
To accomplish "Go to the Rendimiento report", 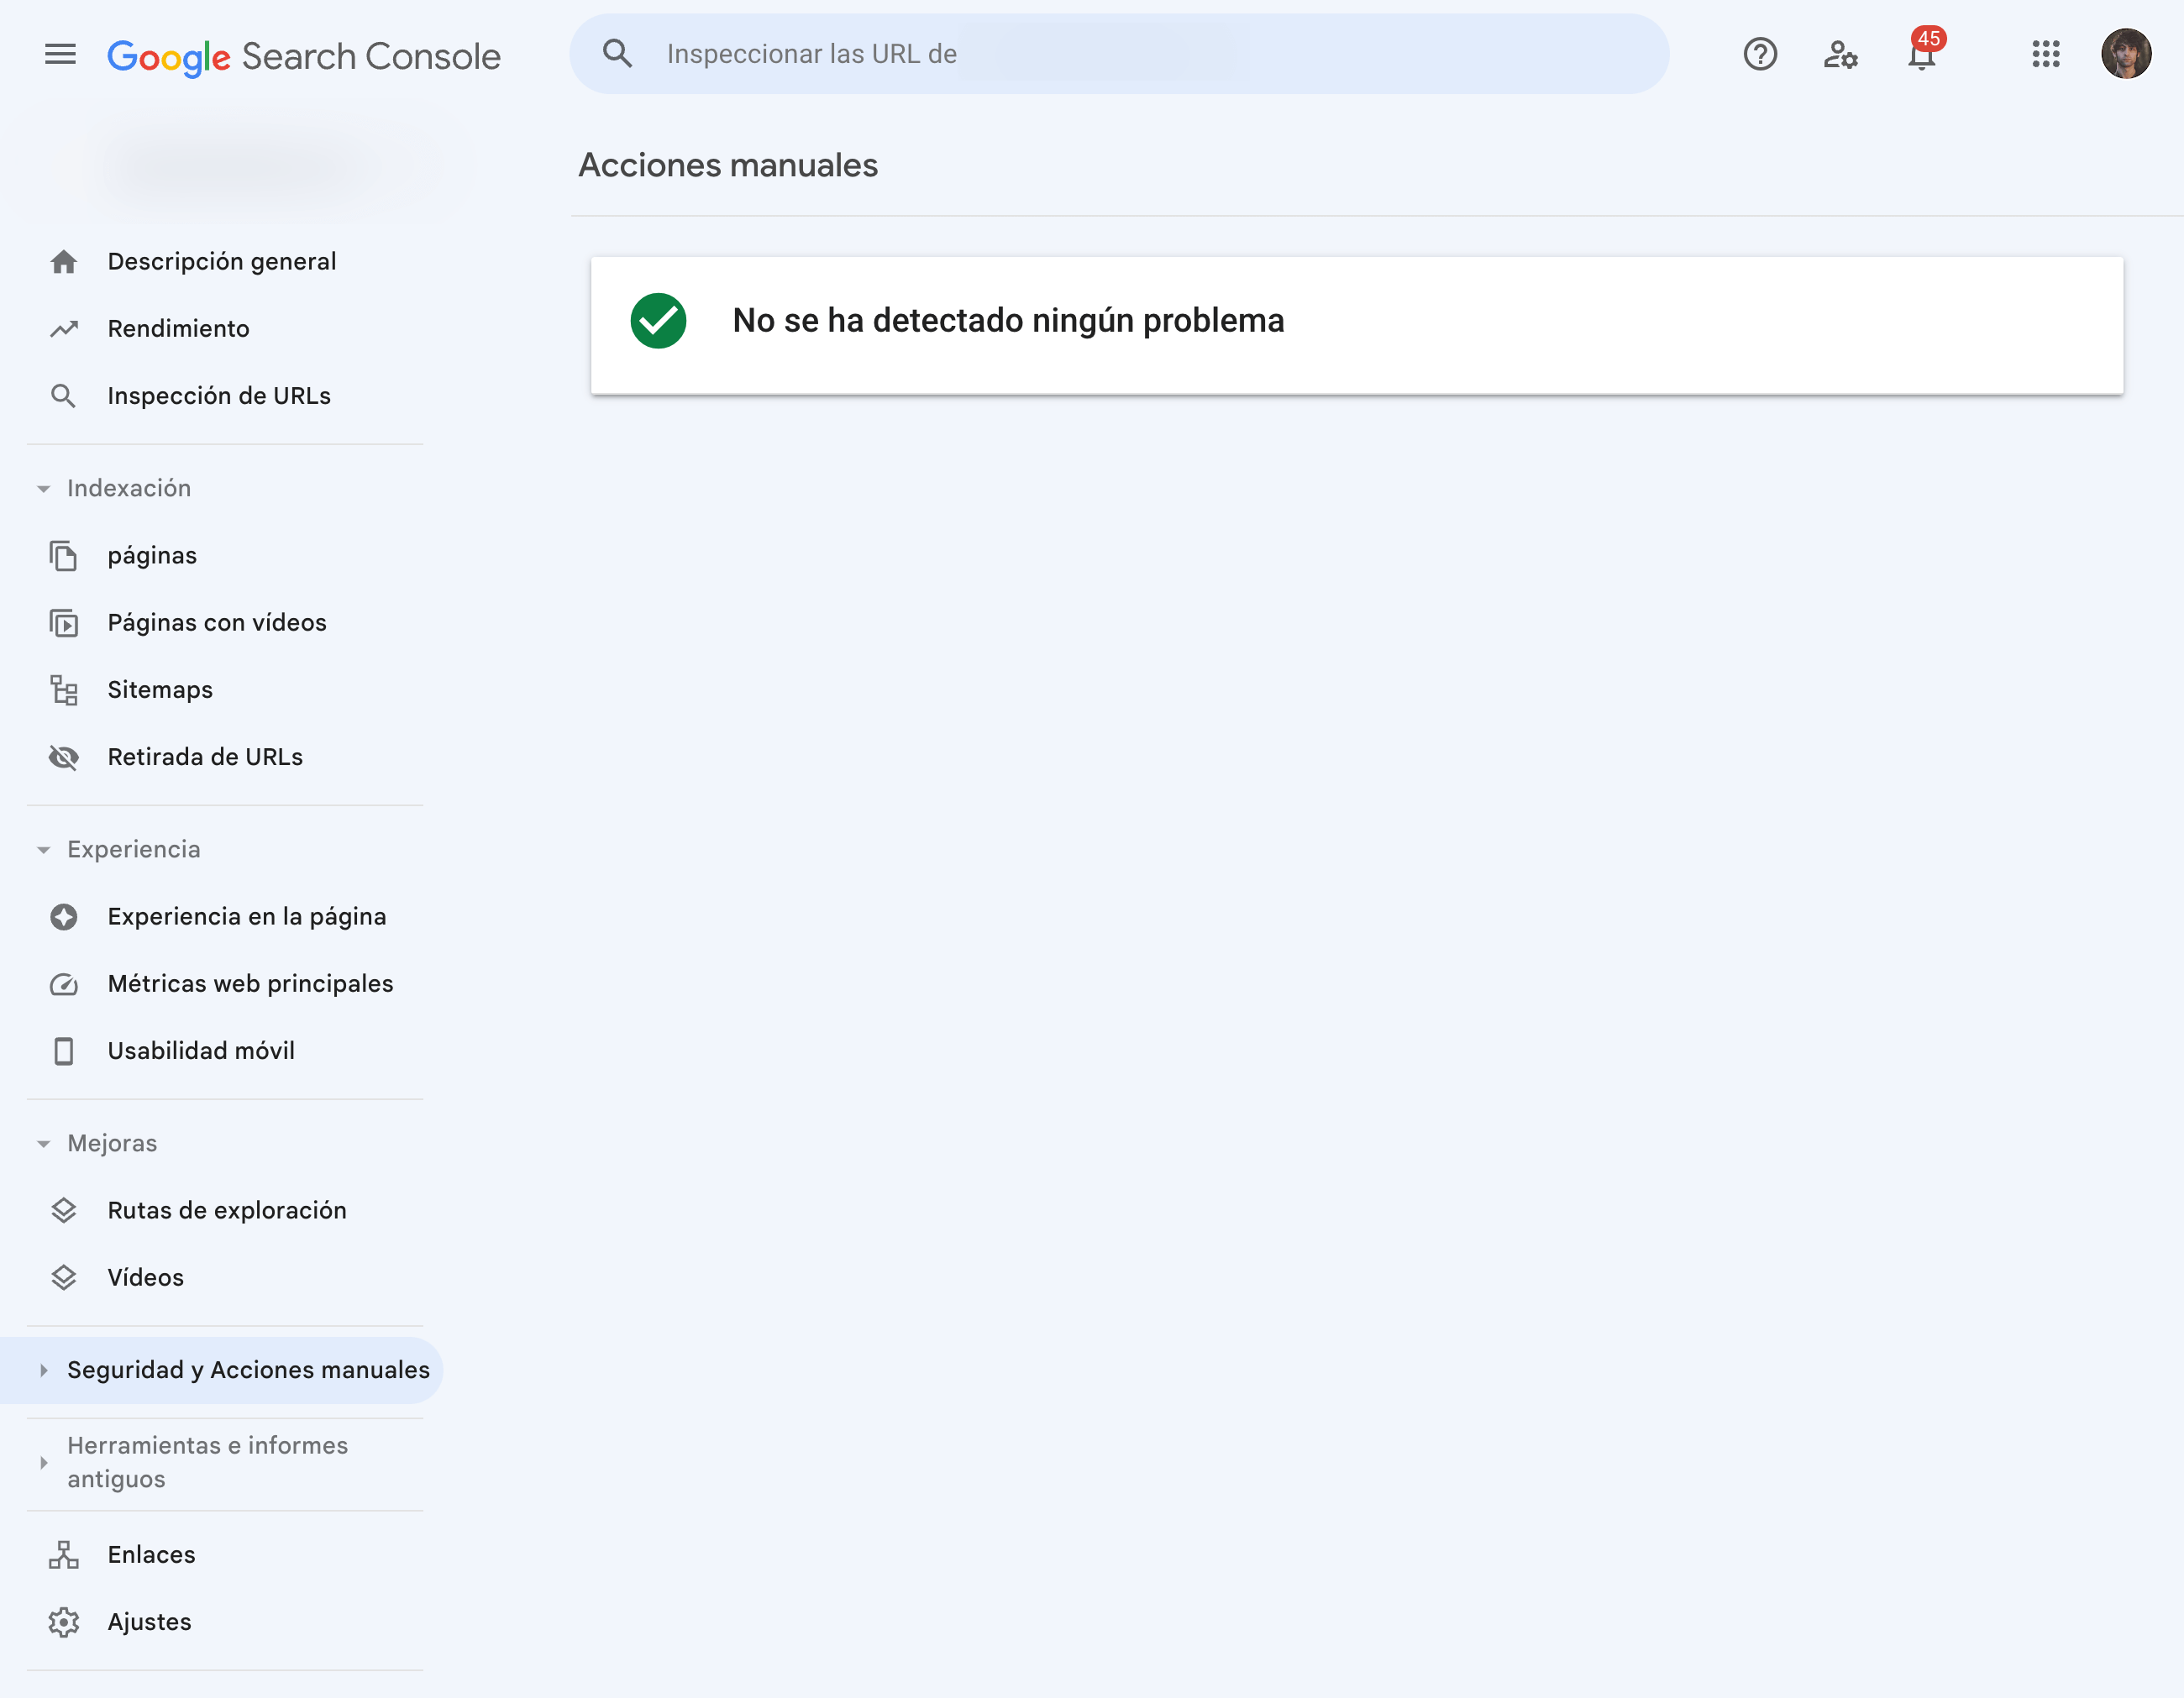I will (178, 329).
